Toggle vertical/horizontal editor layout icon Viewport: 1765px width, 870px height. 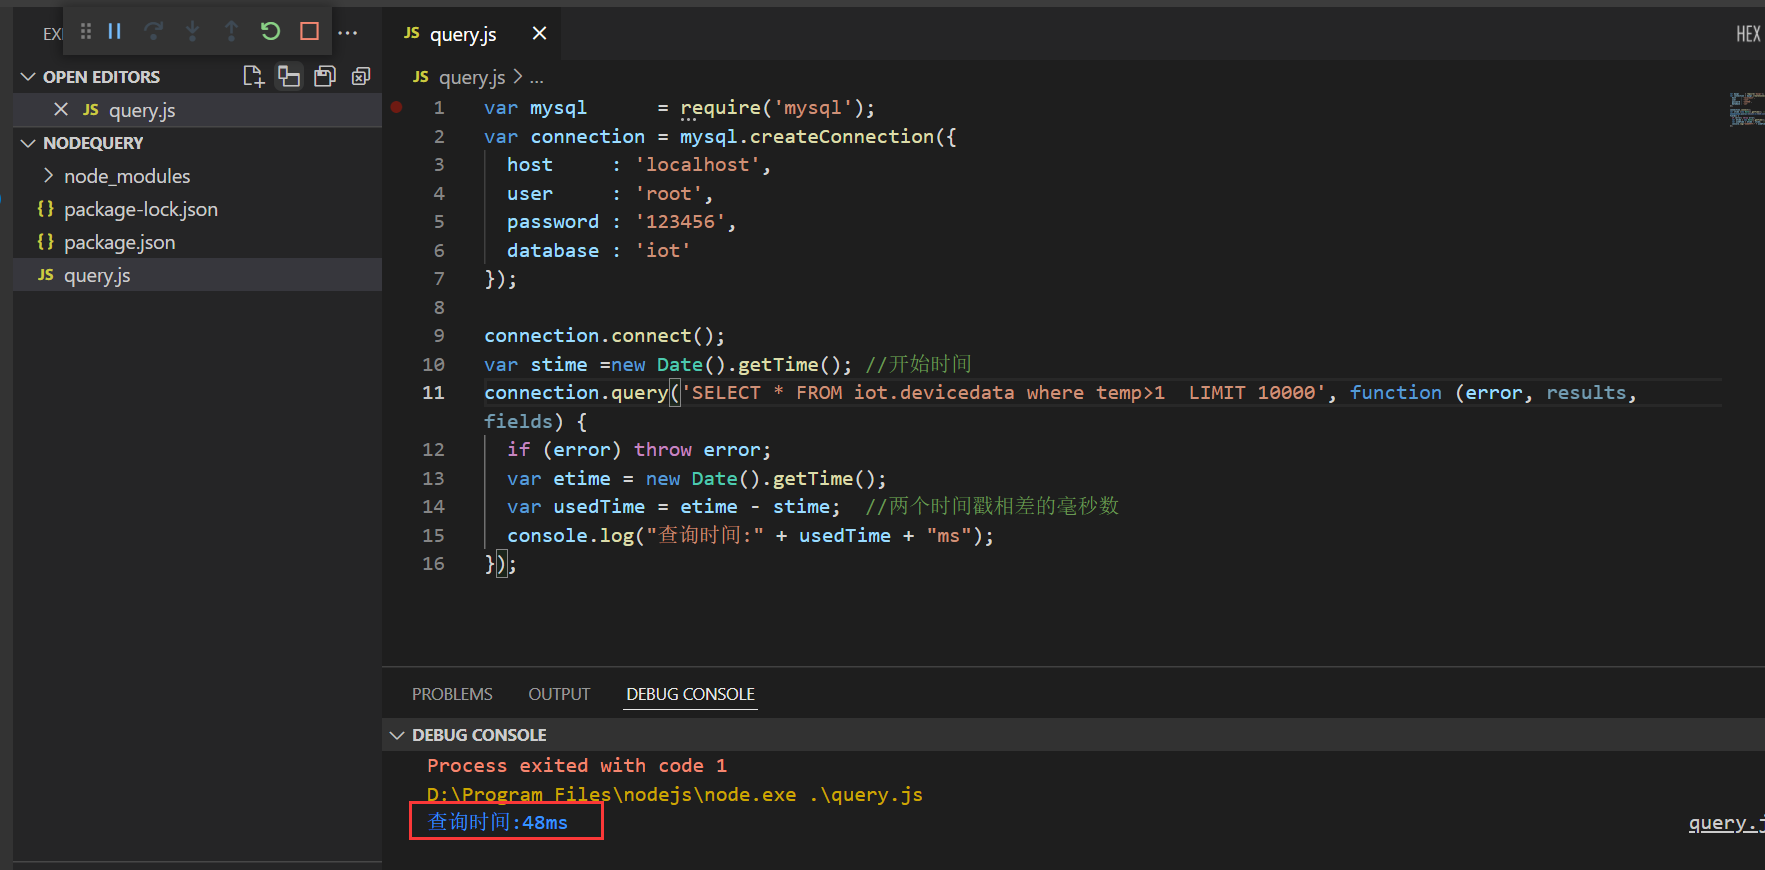[289, 76]
